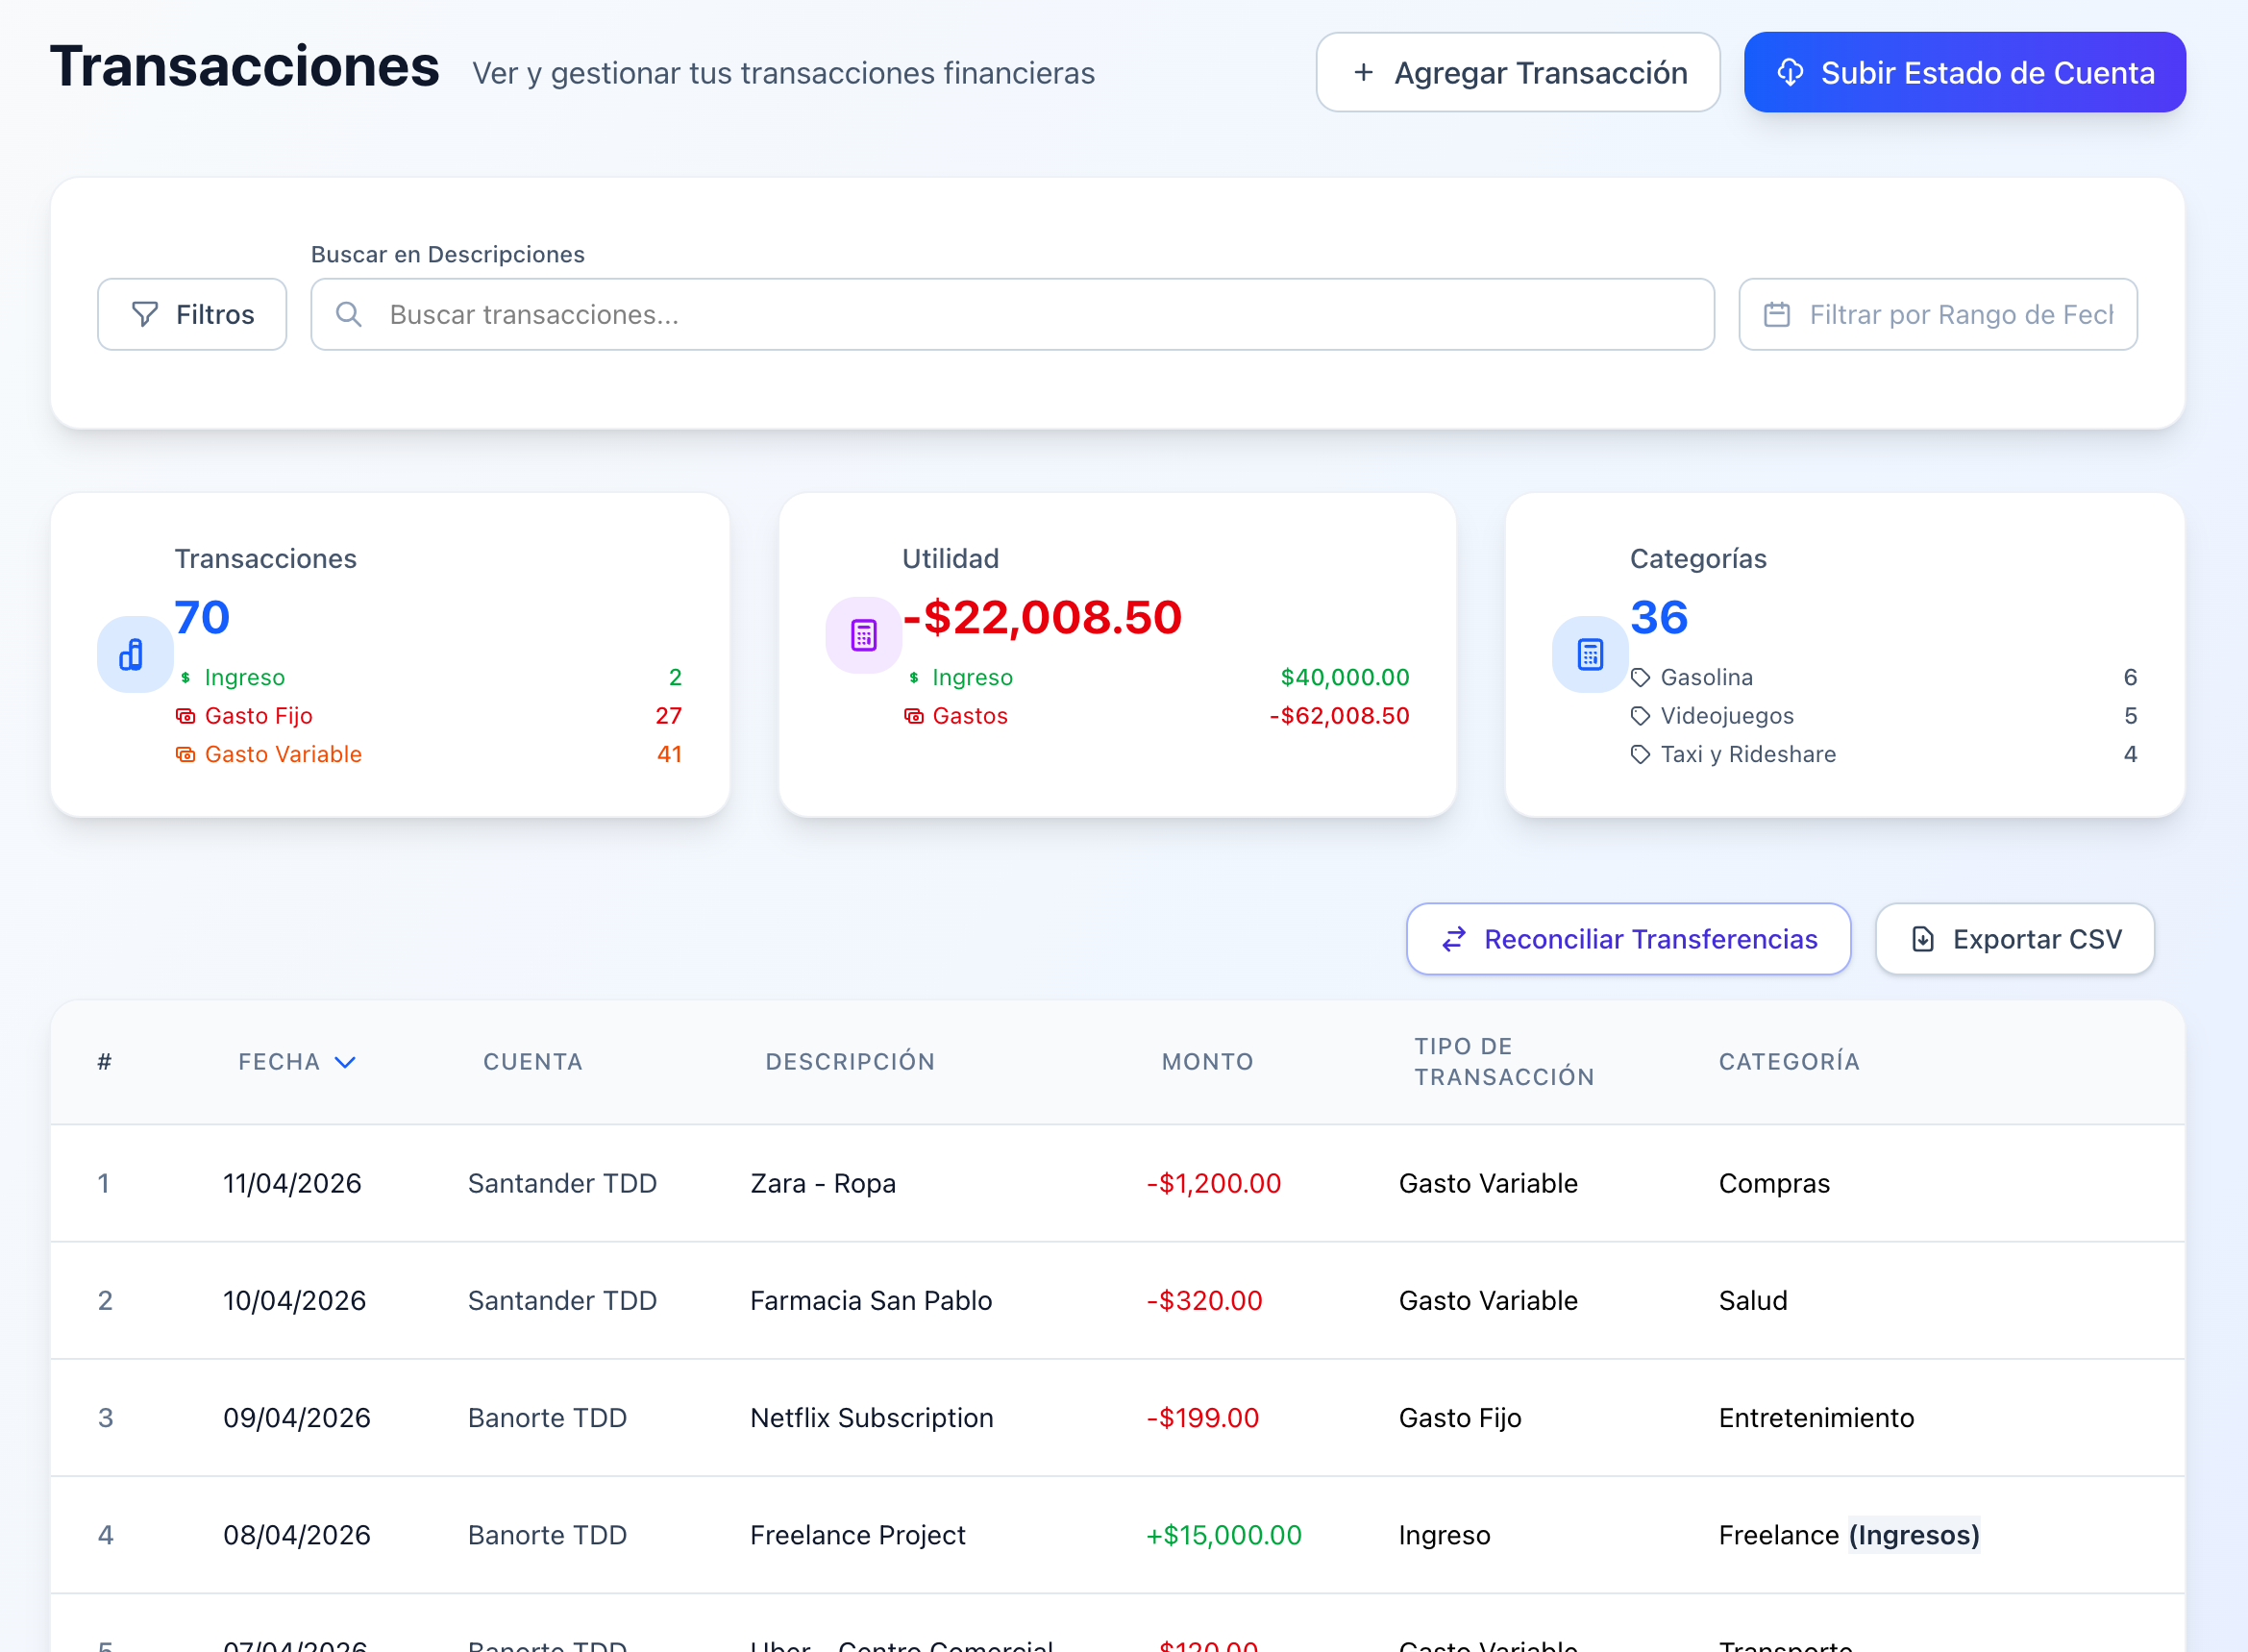This screenshot has width=2248, height=1652.
Task: Click the calculator icon on the Utilidad card
Action: [x=862, y=633]
